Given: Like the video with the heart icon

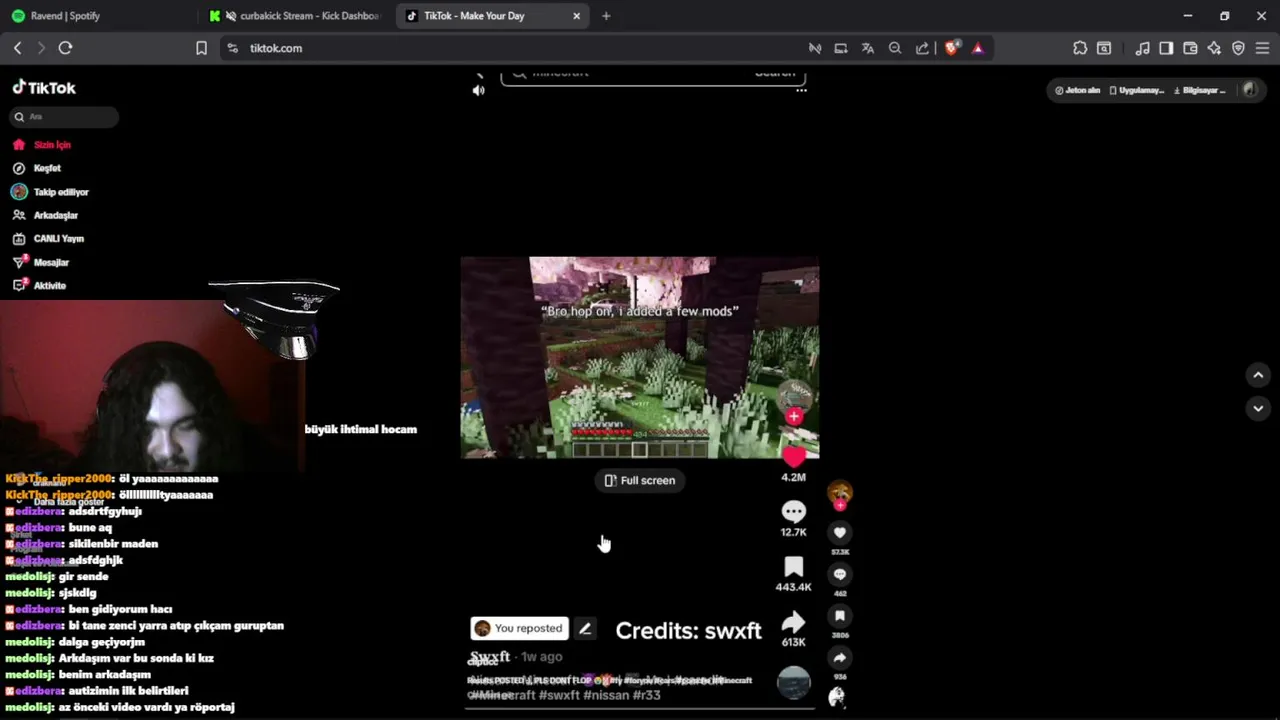Looking at the screenshot, I should click(x=793, y=458).
